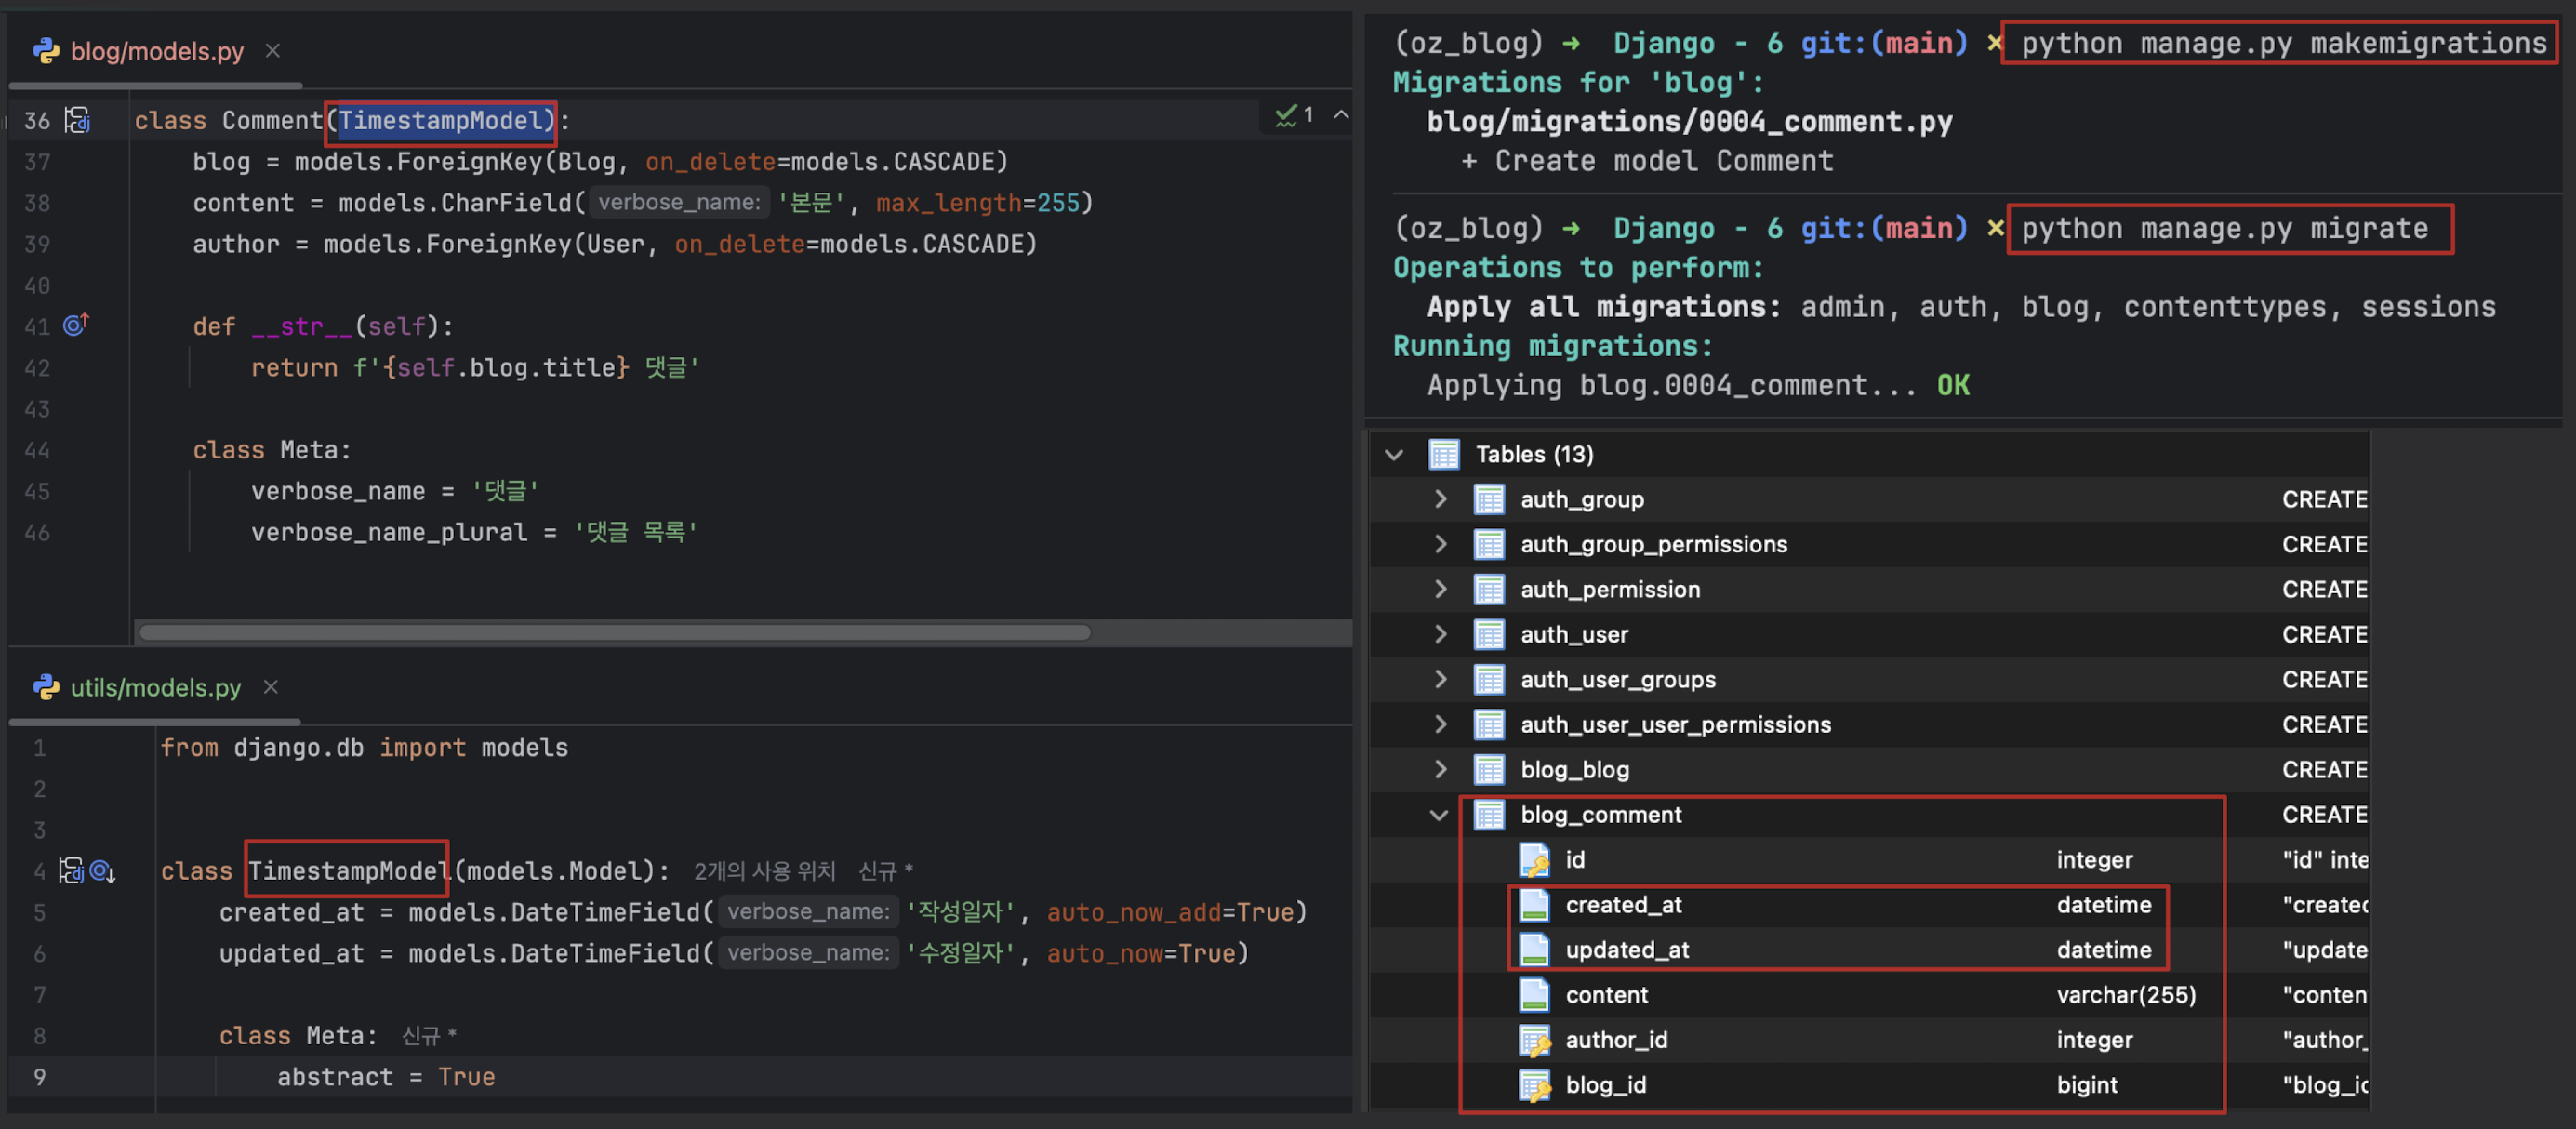This screenshot has width=2576, height=1129.
Task: Click the TimestampModel base class reference
Action: coord(440,121)
